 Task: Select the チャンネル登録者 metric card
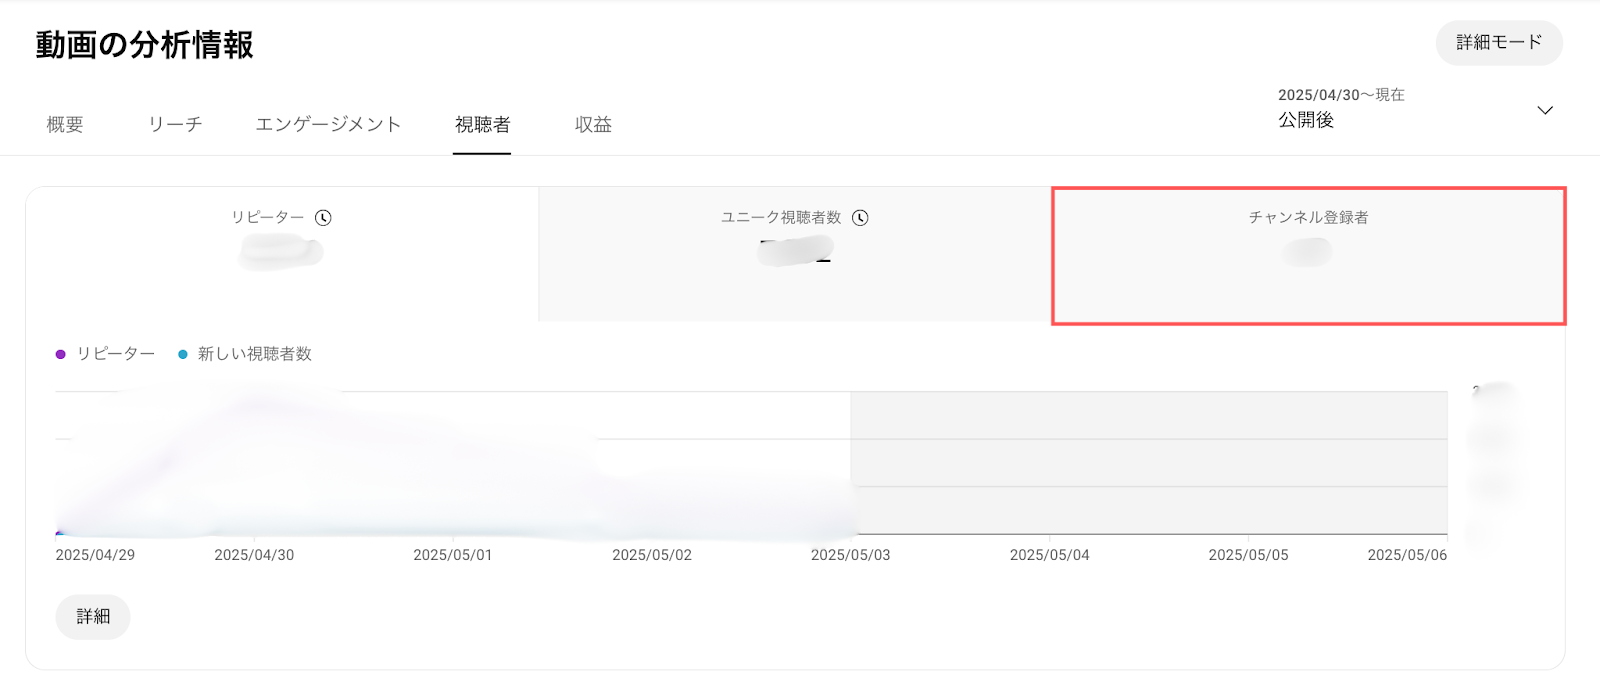coord(1308,255)
